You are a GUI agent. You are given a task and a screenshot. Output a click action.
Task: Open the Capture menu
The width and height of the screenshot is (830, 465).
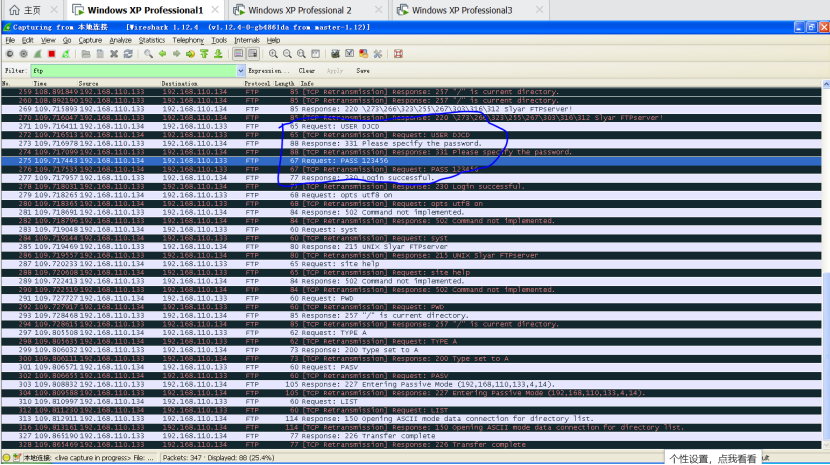tap(90, 40)
